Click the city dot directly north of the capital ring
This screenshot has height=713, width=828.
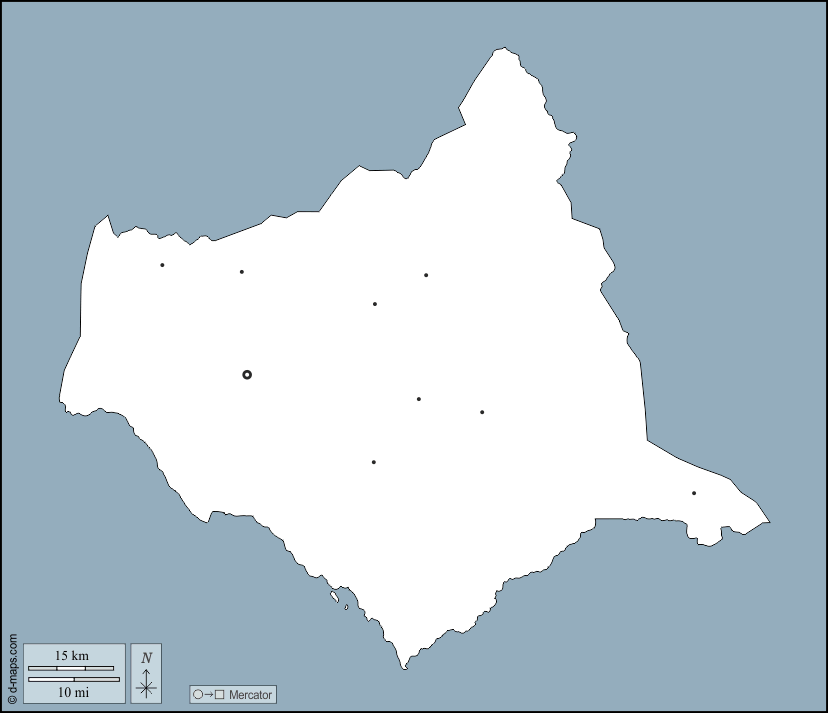(241, 272)
